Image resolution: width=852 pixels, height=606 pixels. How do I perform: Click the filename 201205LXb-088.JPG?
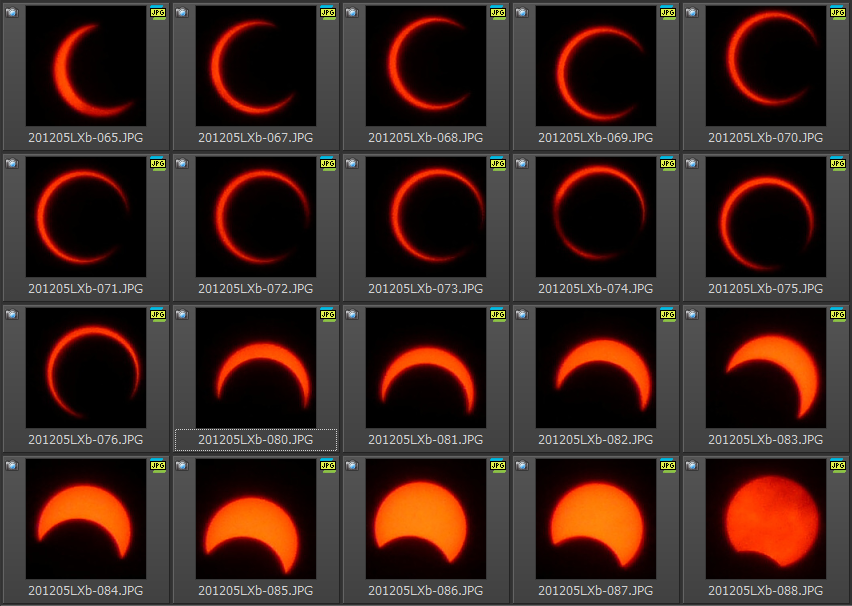pos(766,591)
